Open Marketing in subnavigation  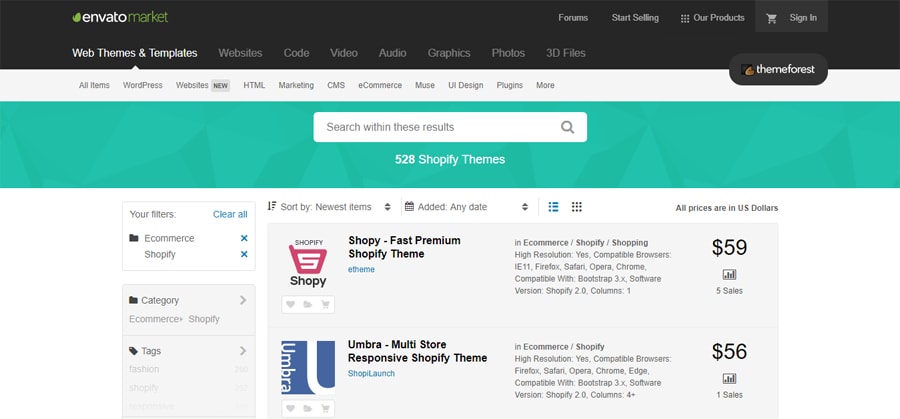tap(296, 85)
